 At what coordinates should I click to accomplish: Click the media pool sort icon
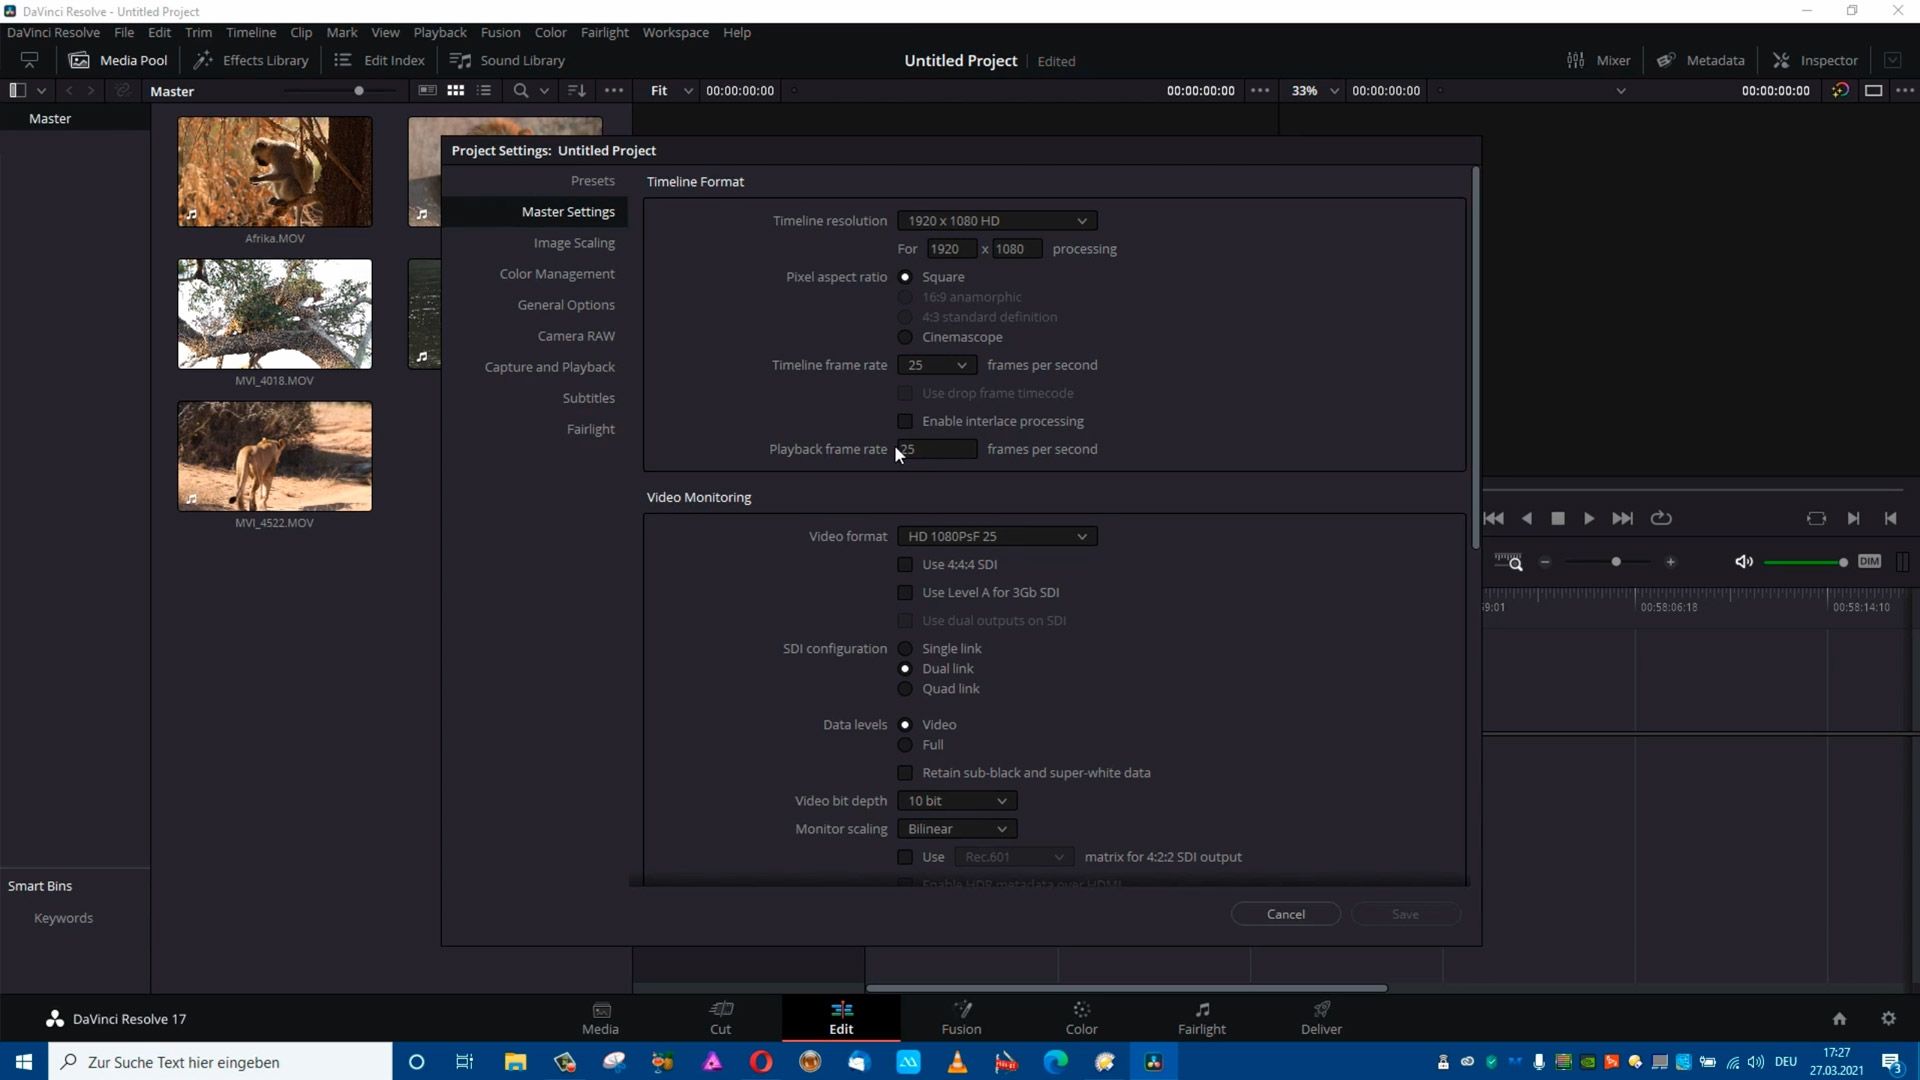click(x=577, y=90)
